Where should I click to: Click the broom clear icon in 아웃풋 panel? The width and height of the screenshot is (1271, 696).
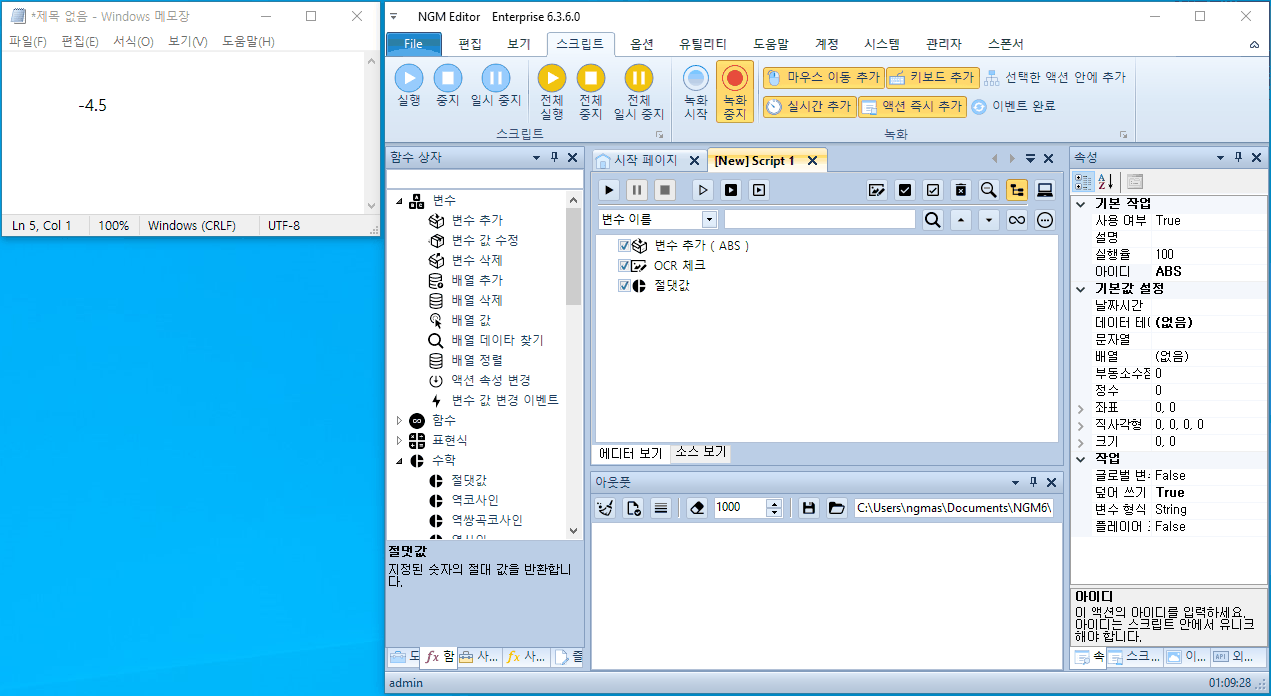[x=604, y=508]
